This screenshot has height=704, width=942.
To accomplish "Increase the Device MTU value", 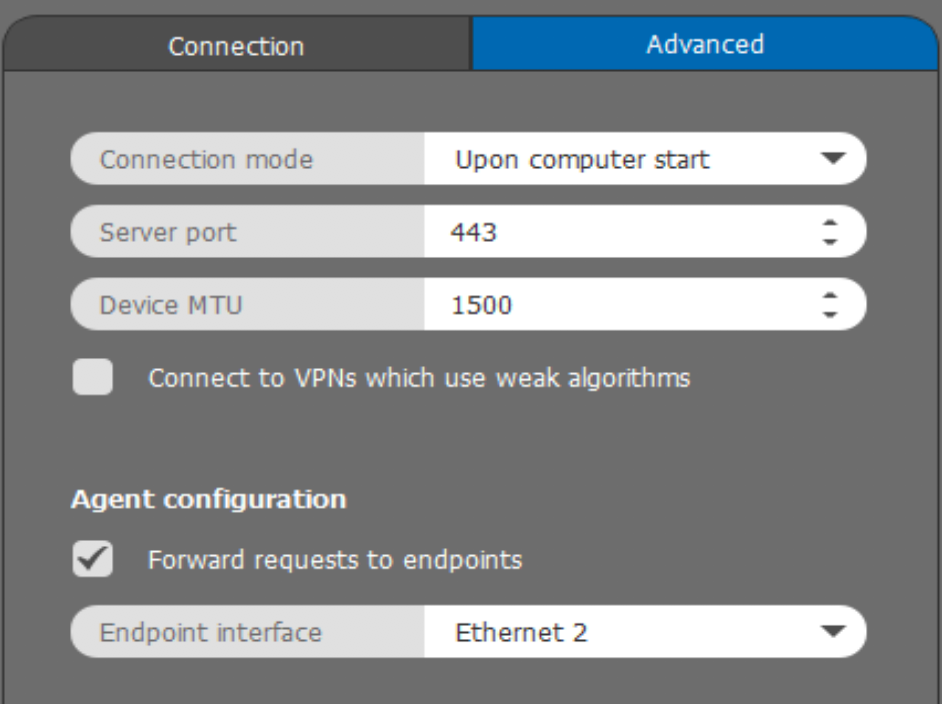I will click(833, 295).
